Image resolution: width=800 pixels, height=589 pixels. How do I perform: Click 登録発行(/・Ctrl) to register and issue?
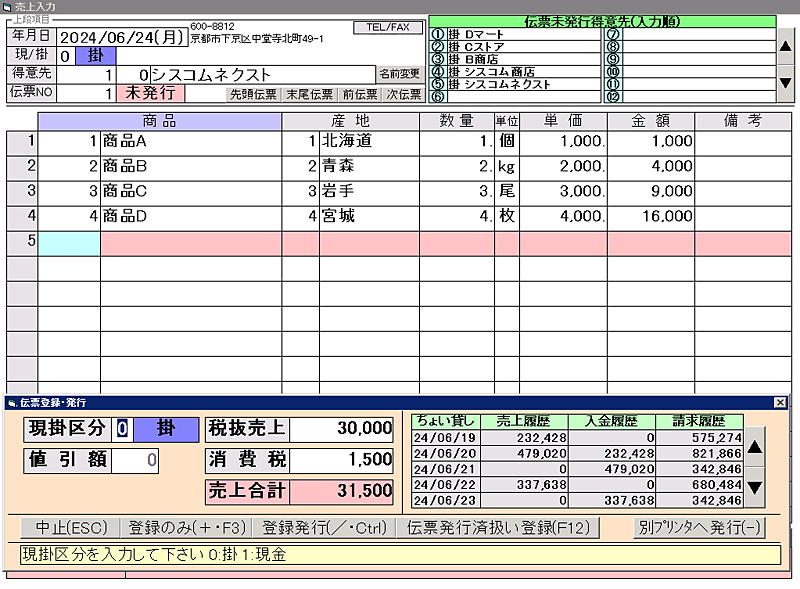322,527
